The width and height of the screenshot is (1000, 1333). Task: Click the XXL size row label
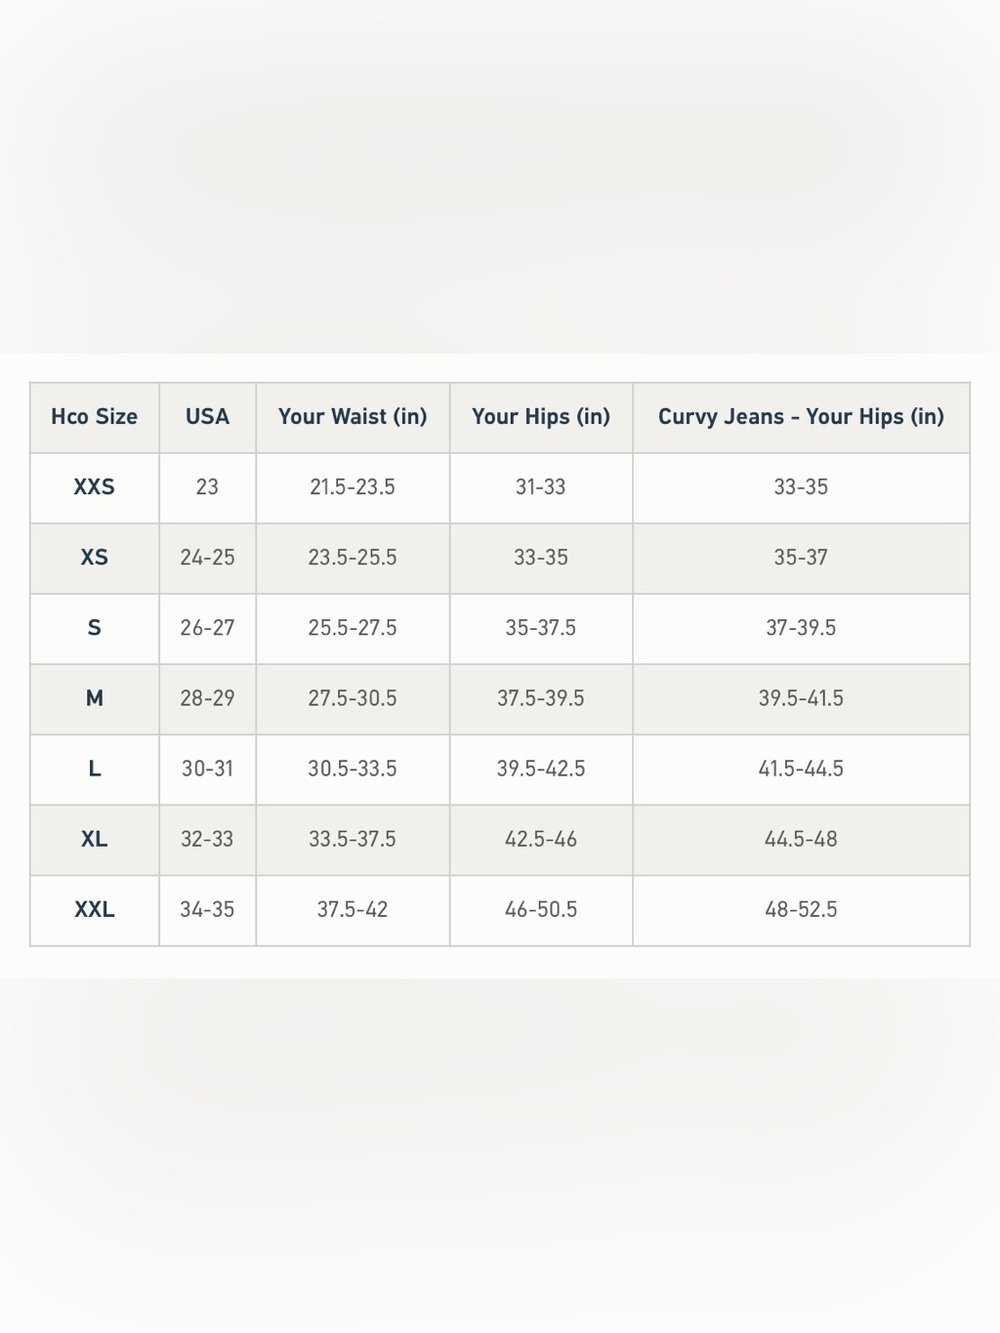[x=94, y=911]
